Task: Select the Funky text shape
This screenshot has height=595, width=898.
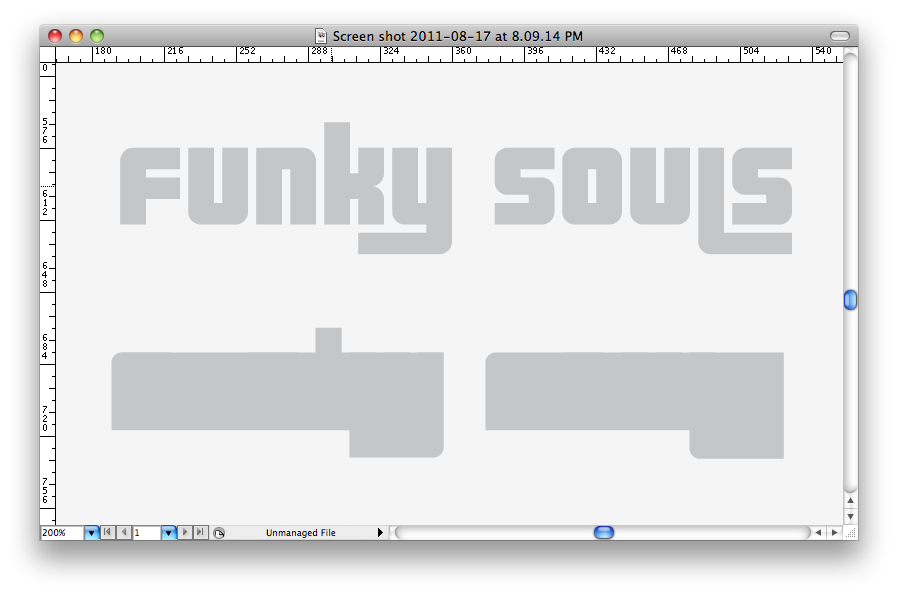Action: 285,187
